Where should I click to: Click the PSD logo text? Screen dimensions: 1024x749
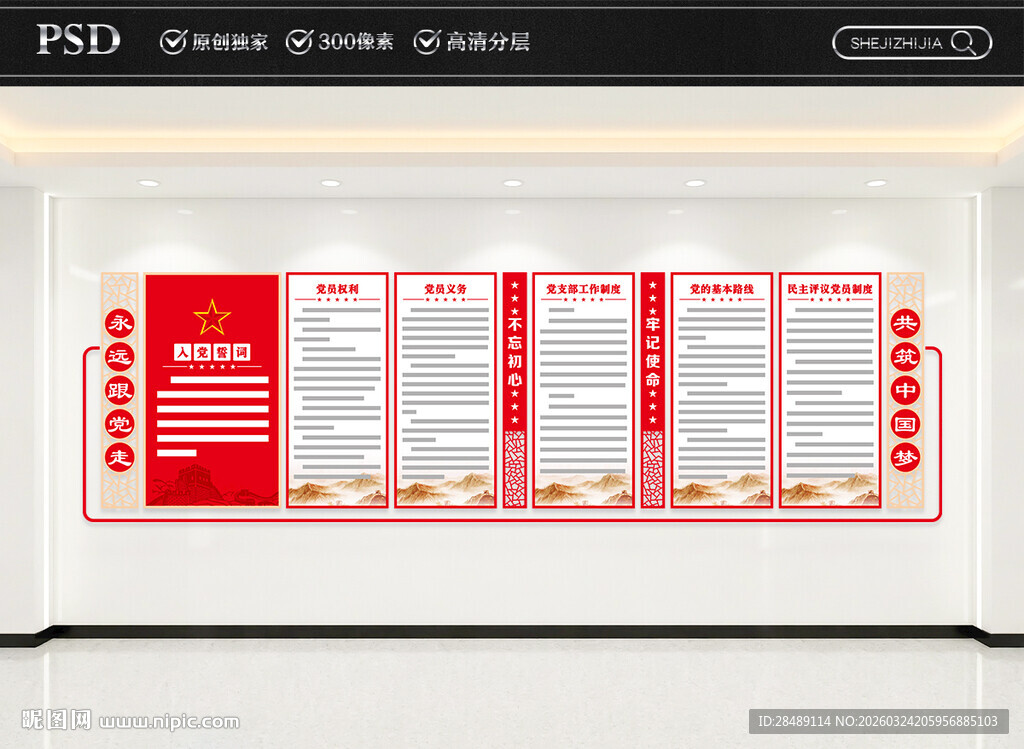pyautogui.click(x=78, y=39)
